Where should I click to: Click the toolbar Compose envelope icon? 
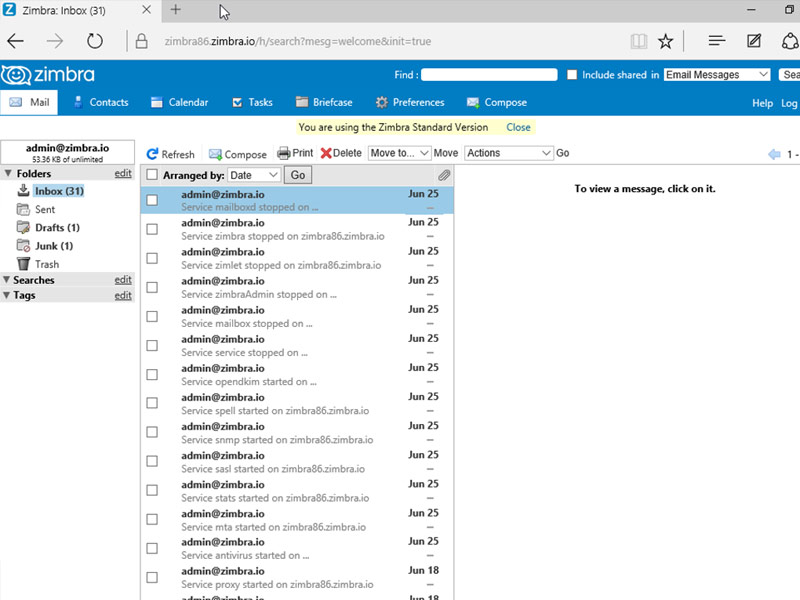click(x=215, y=154)
